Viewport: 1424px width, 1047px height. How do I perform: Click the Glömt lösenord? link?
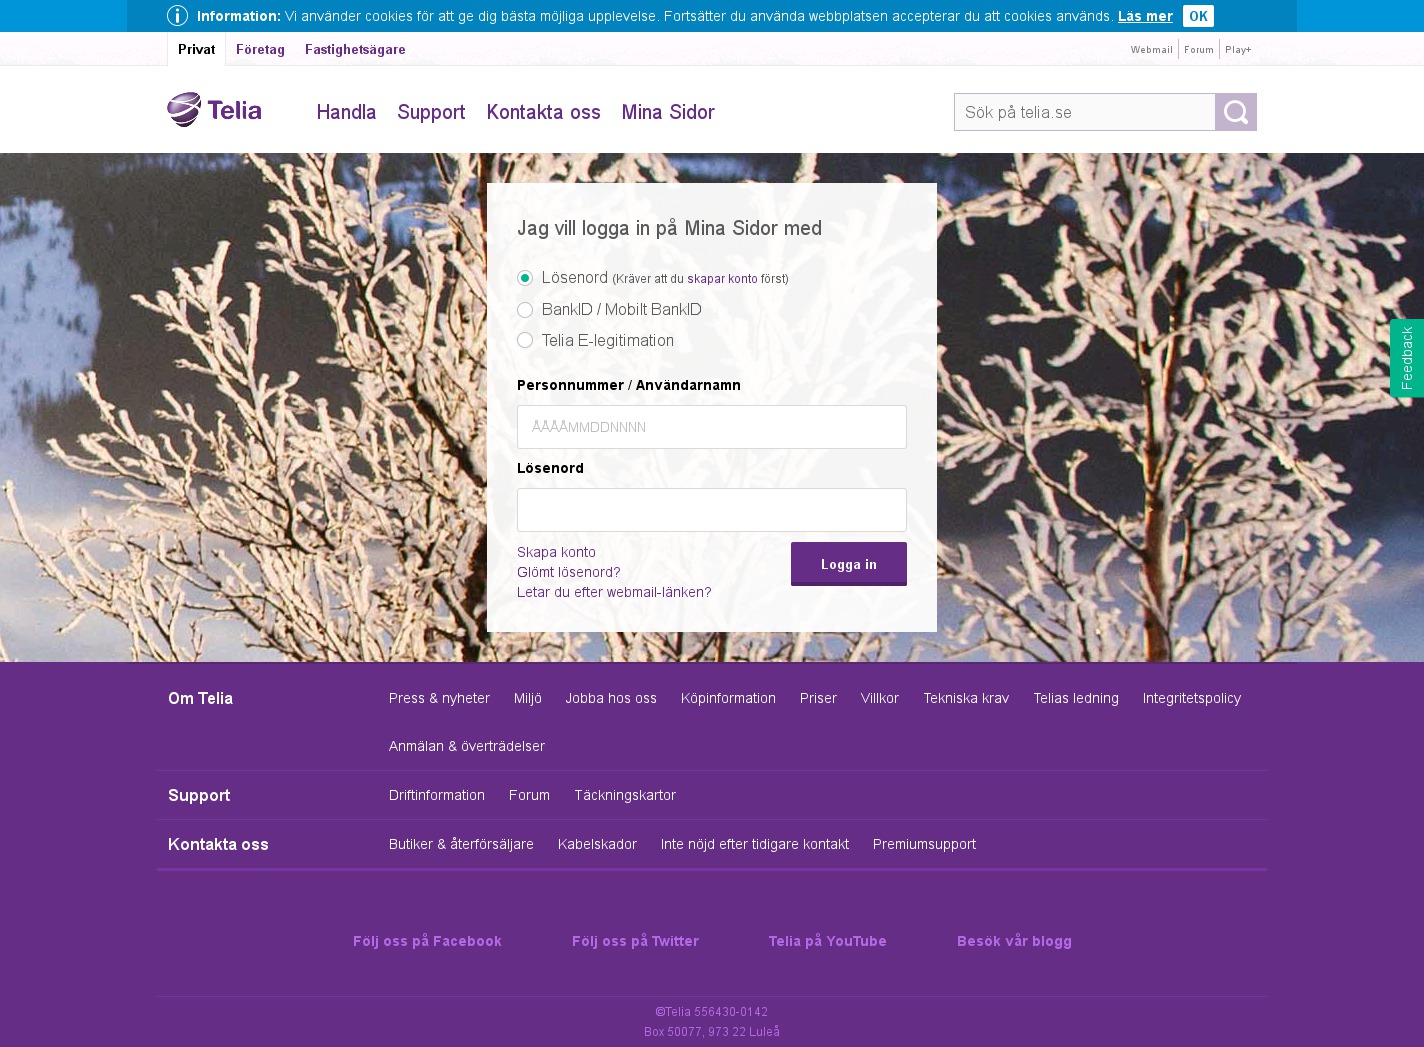click(x=569, y=572)
